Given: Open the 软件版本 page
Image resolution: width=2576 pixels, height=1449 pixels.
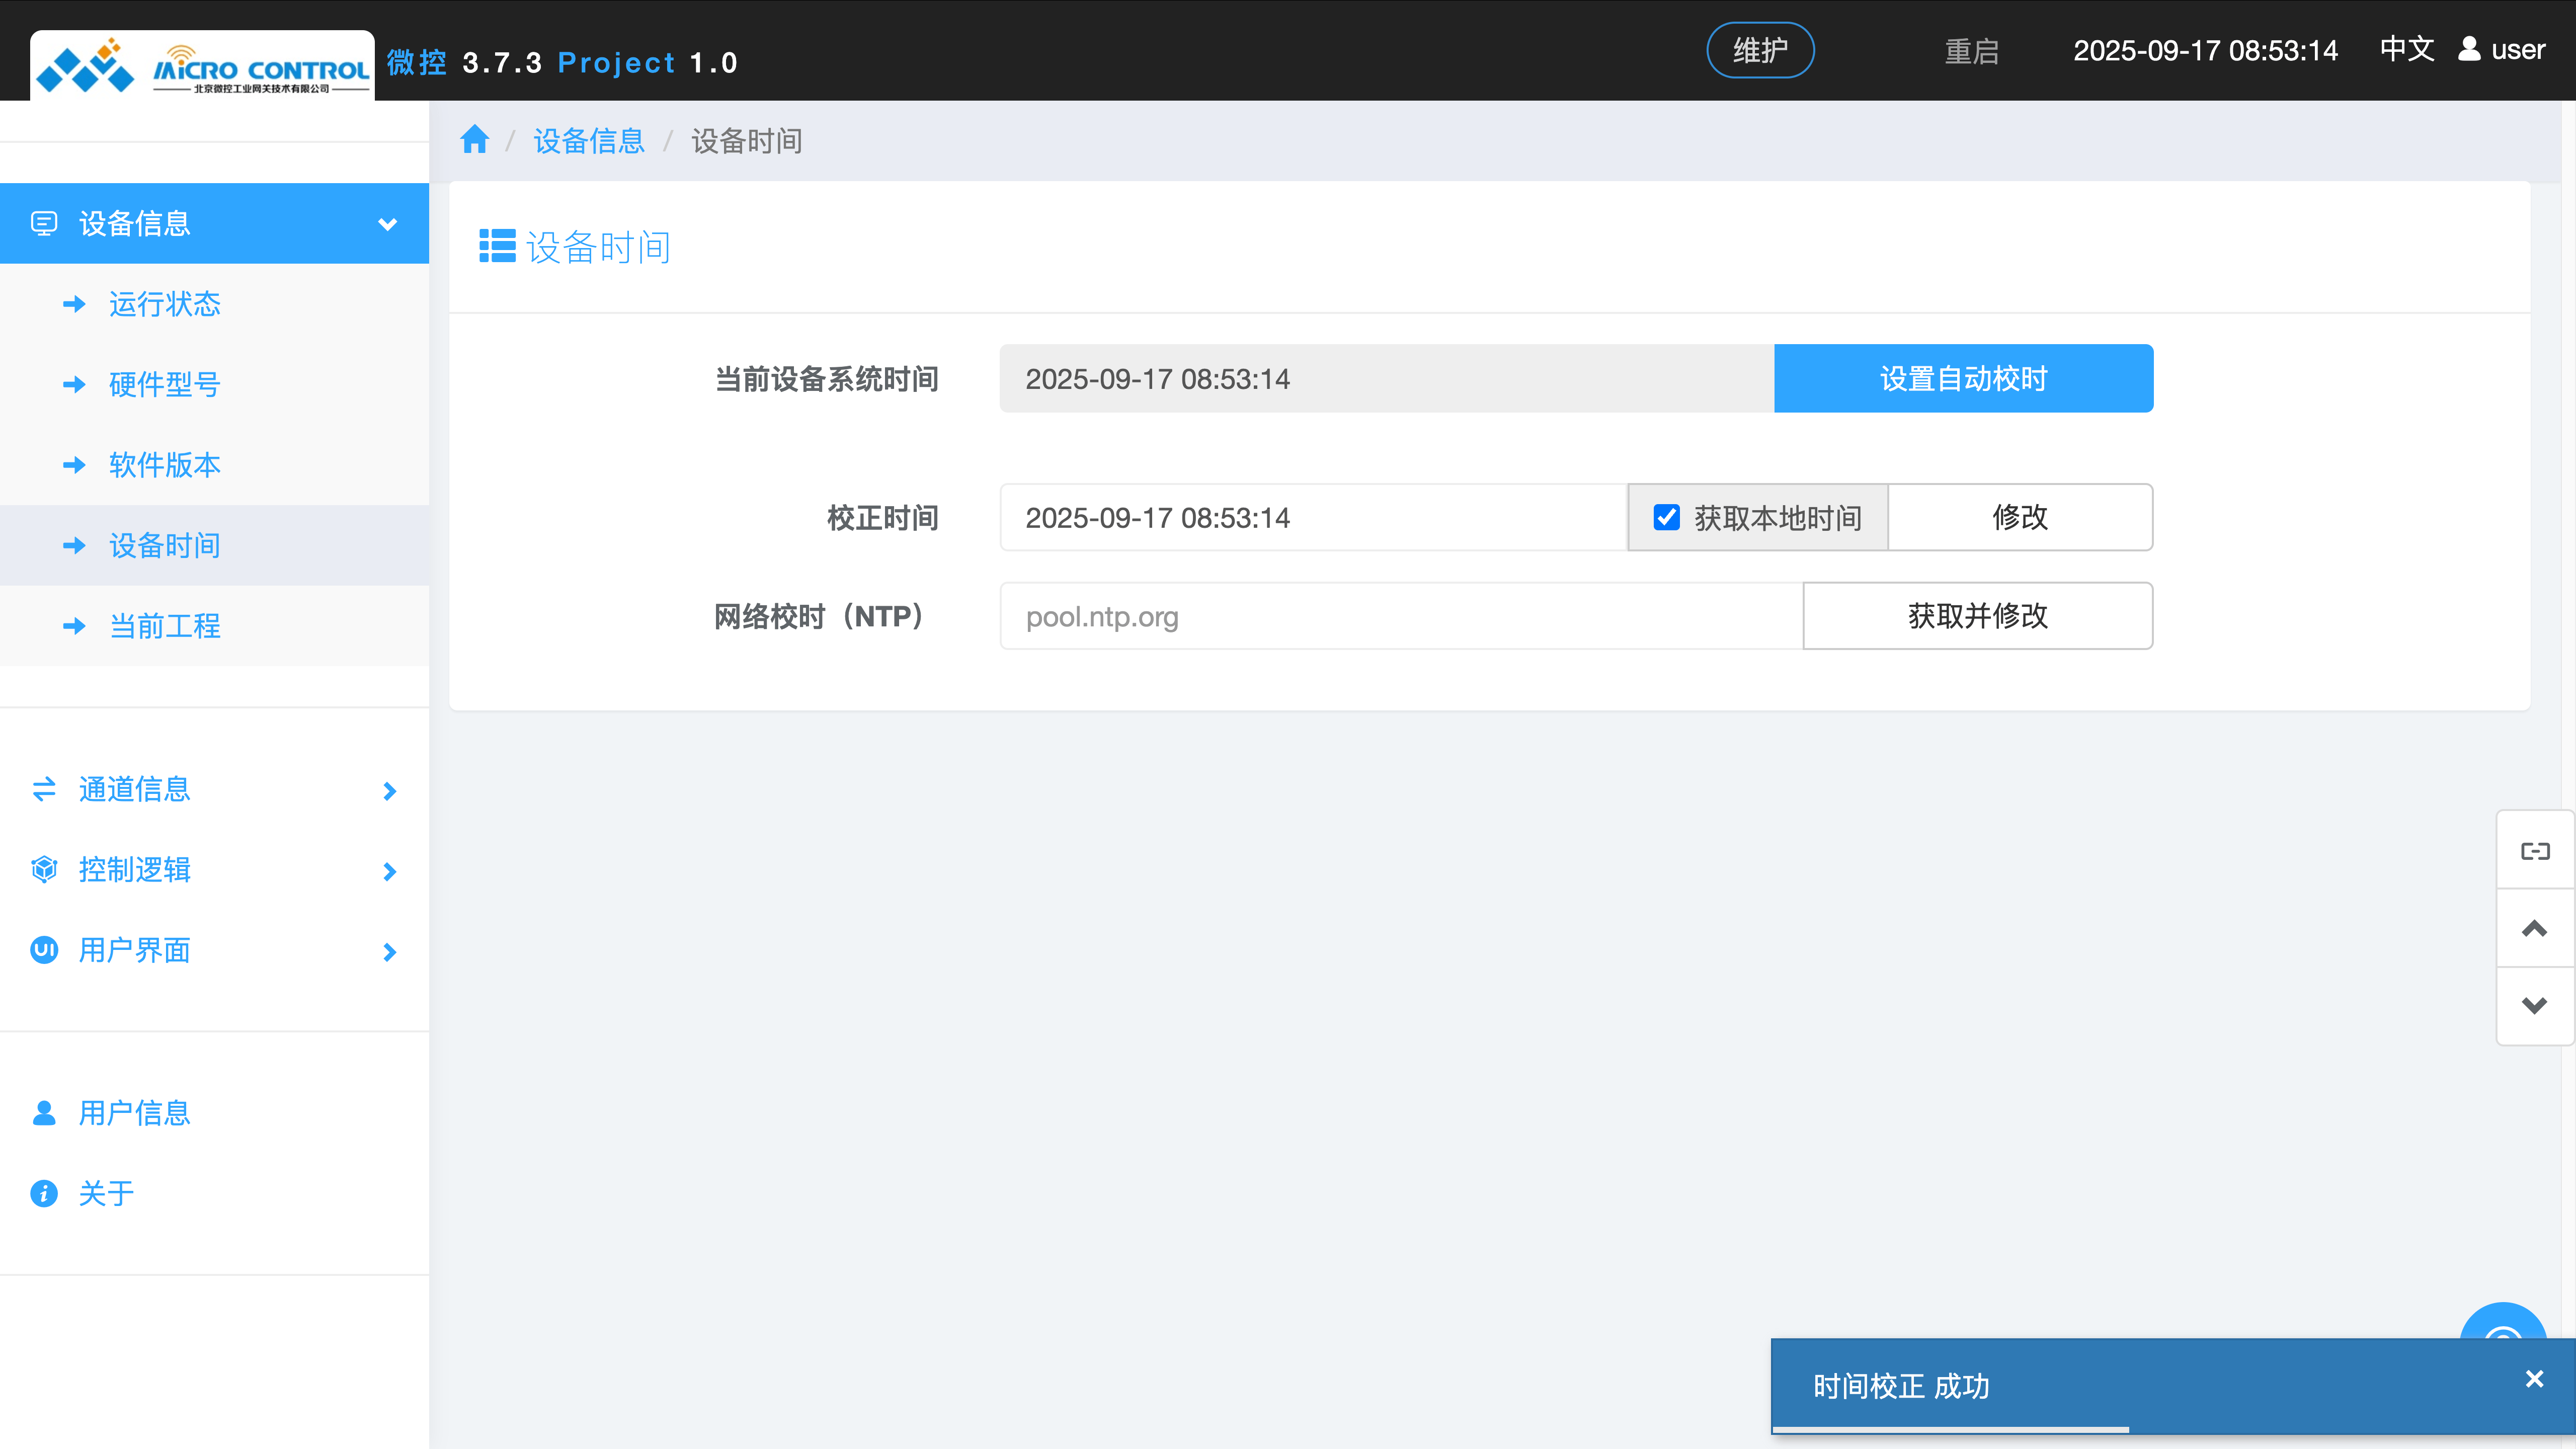Looking at the screenshot, I should point(165,465).
